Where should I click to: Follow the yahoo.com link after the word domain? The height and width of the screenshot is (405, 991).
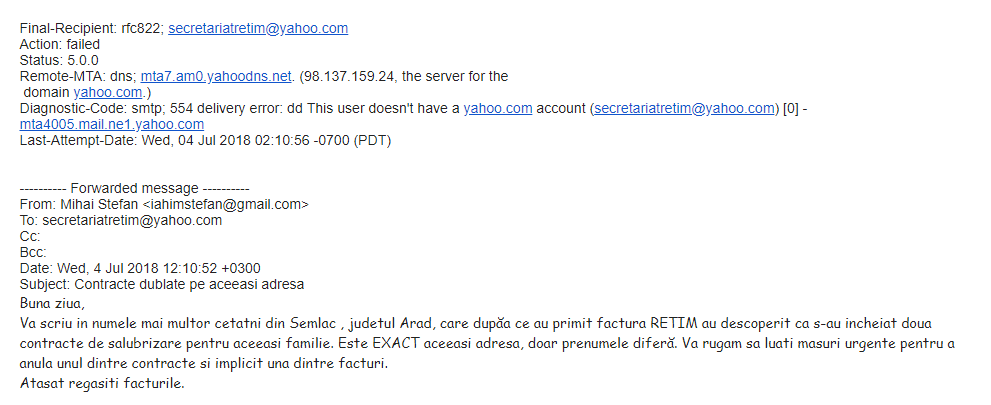(x=108, y=92)
